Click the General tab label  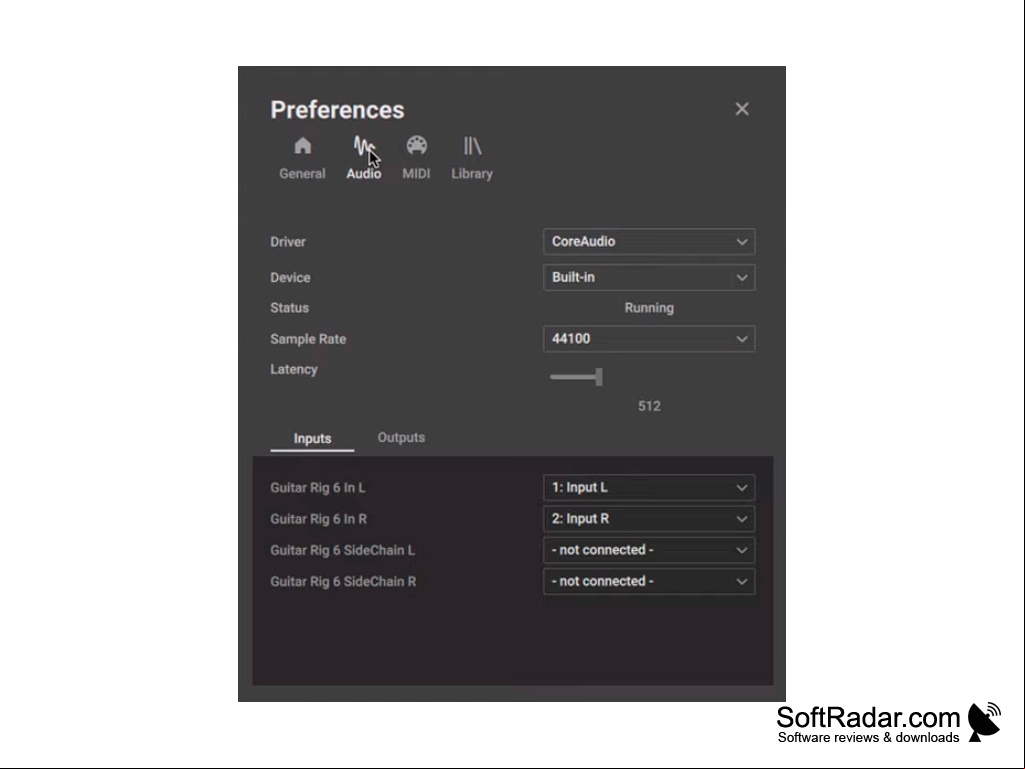(302, 174)
